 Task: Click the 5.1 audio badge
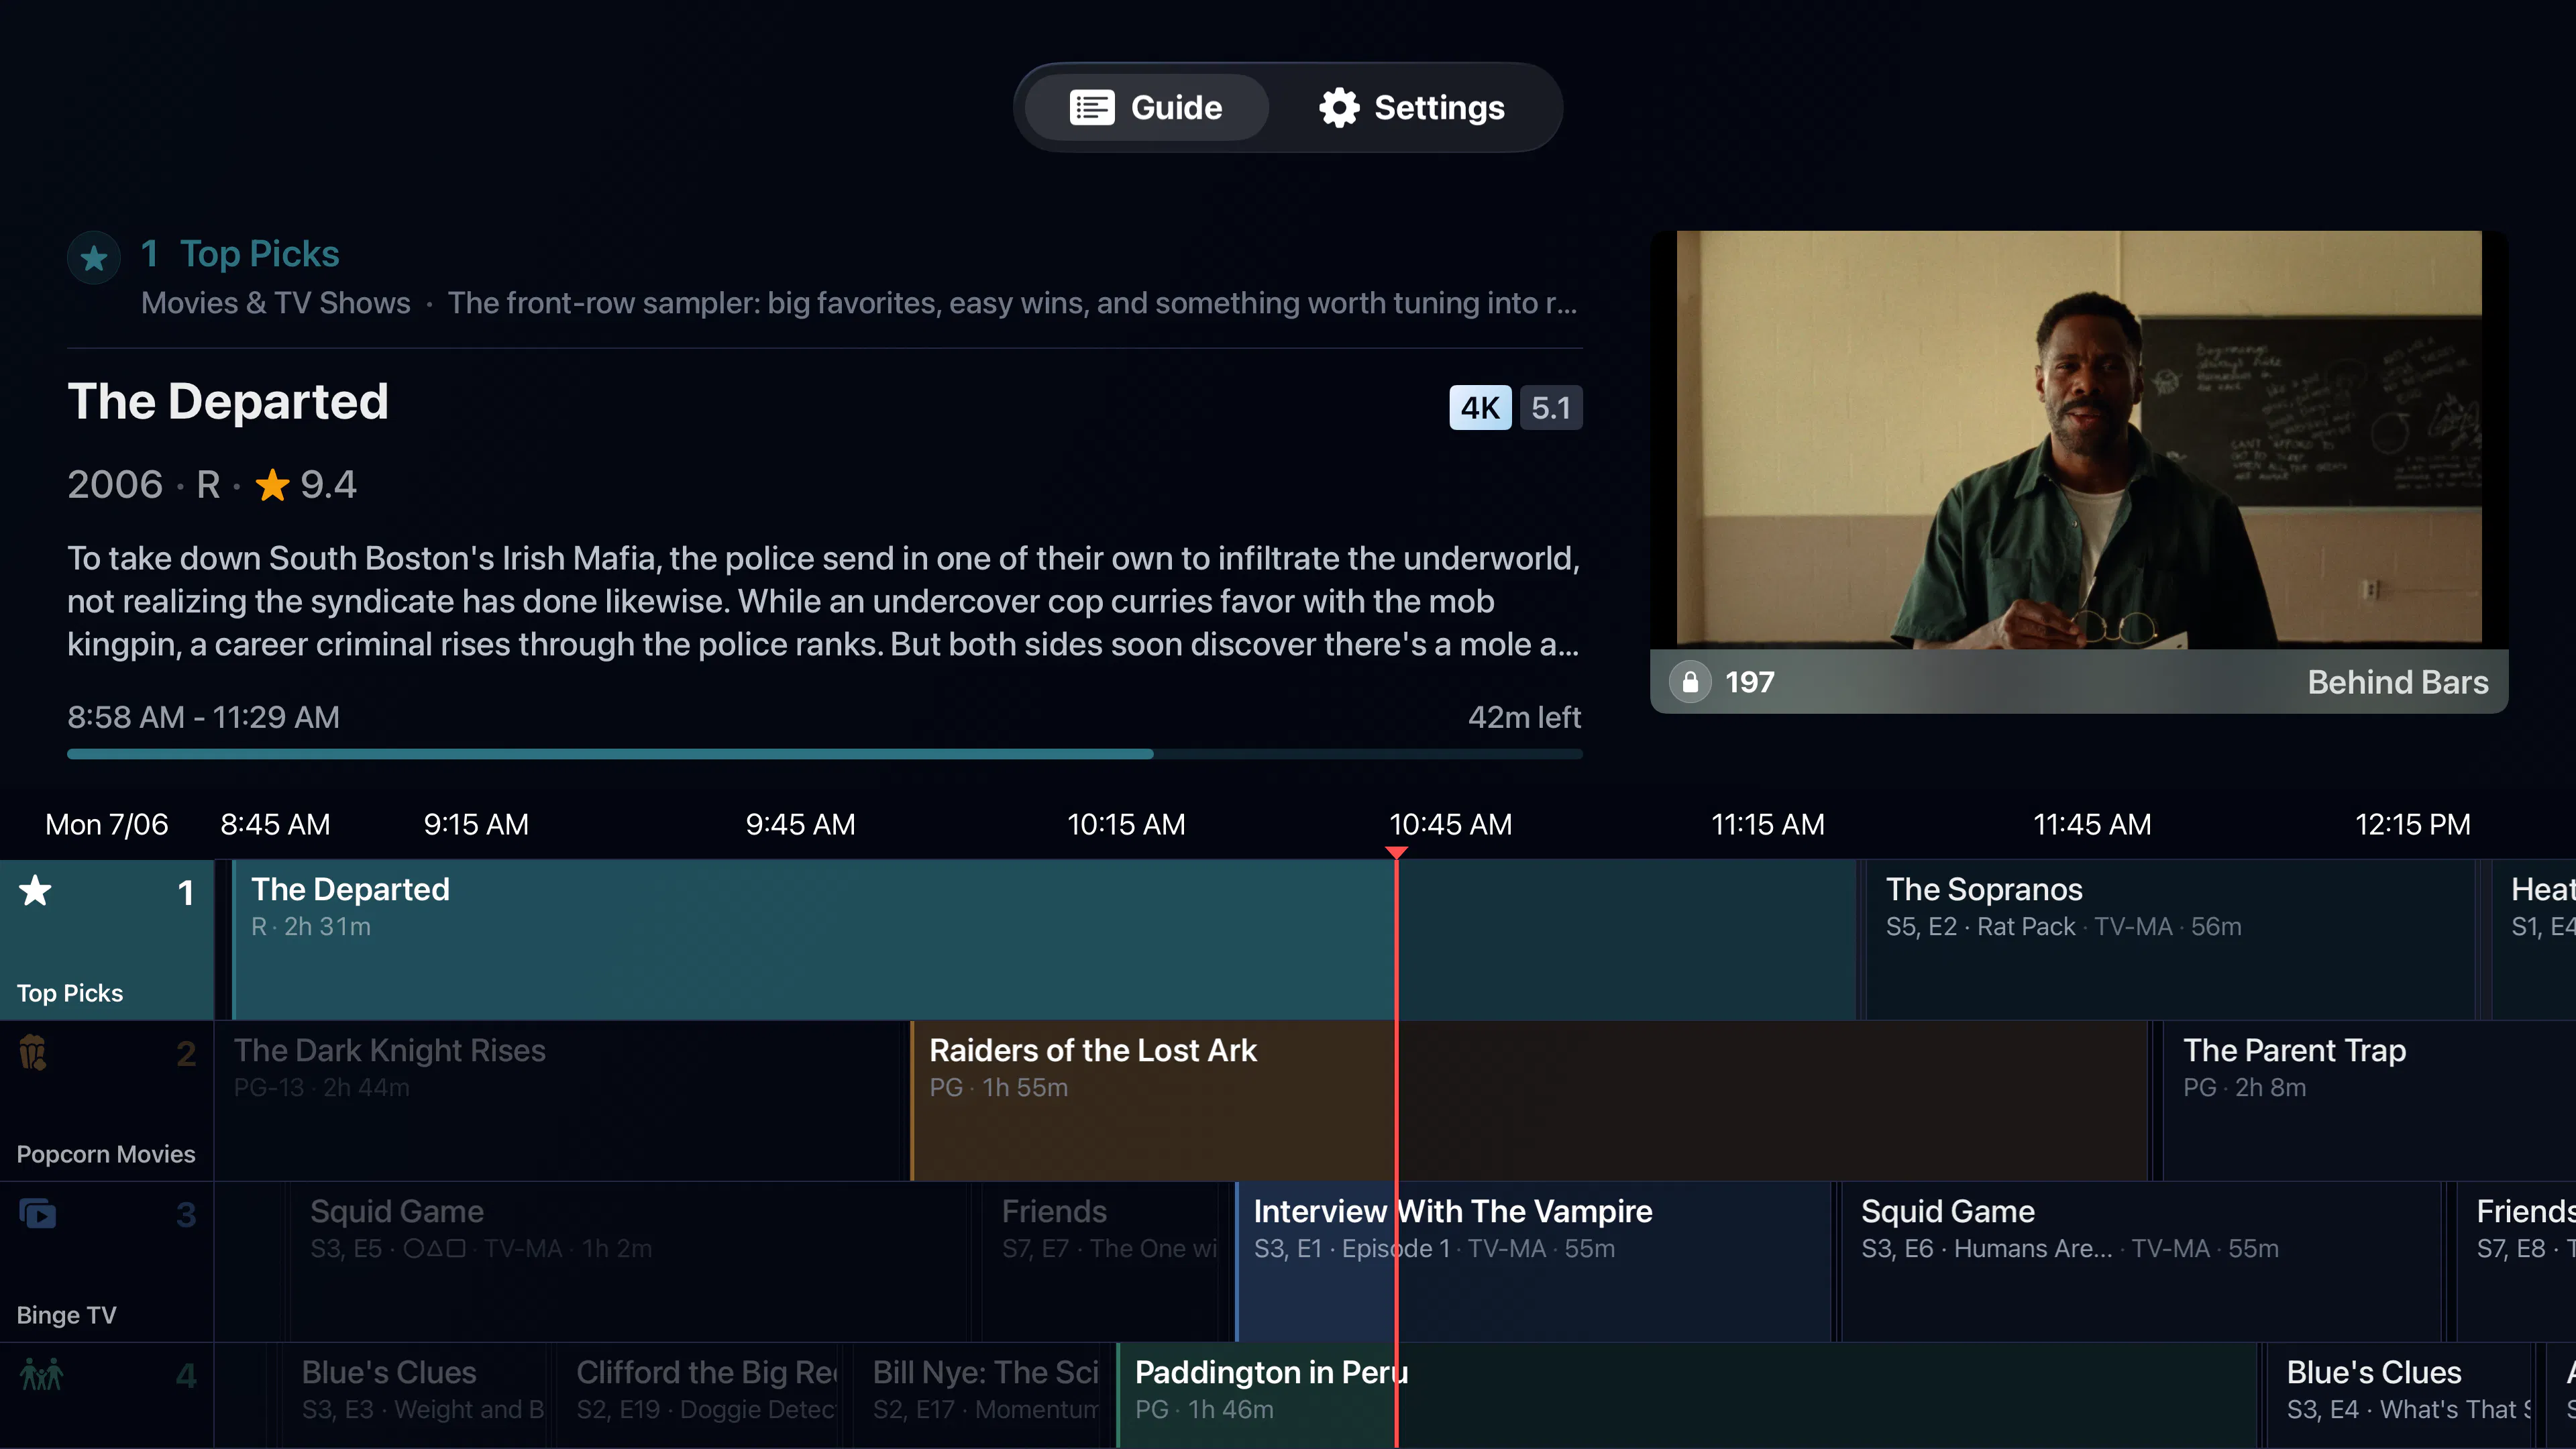(1551, 408)
